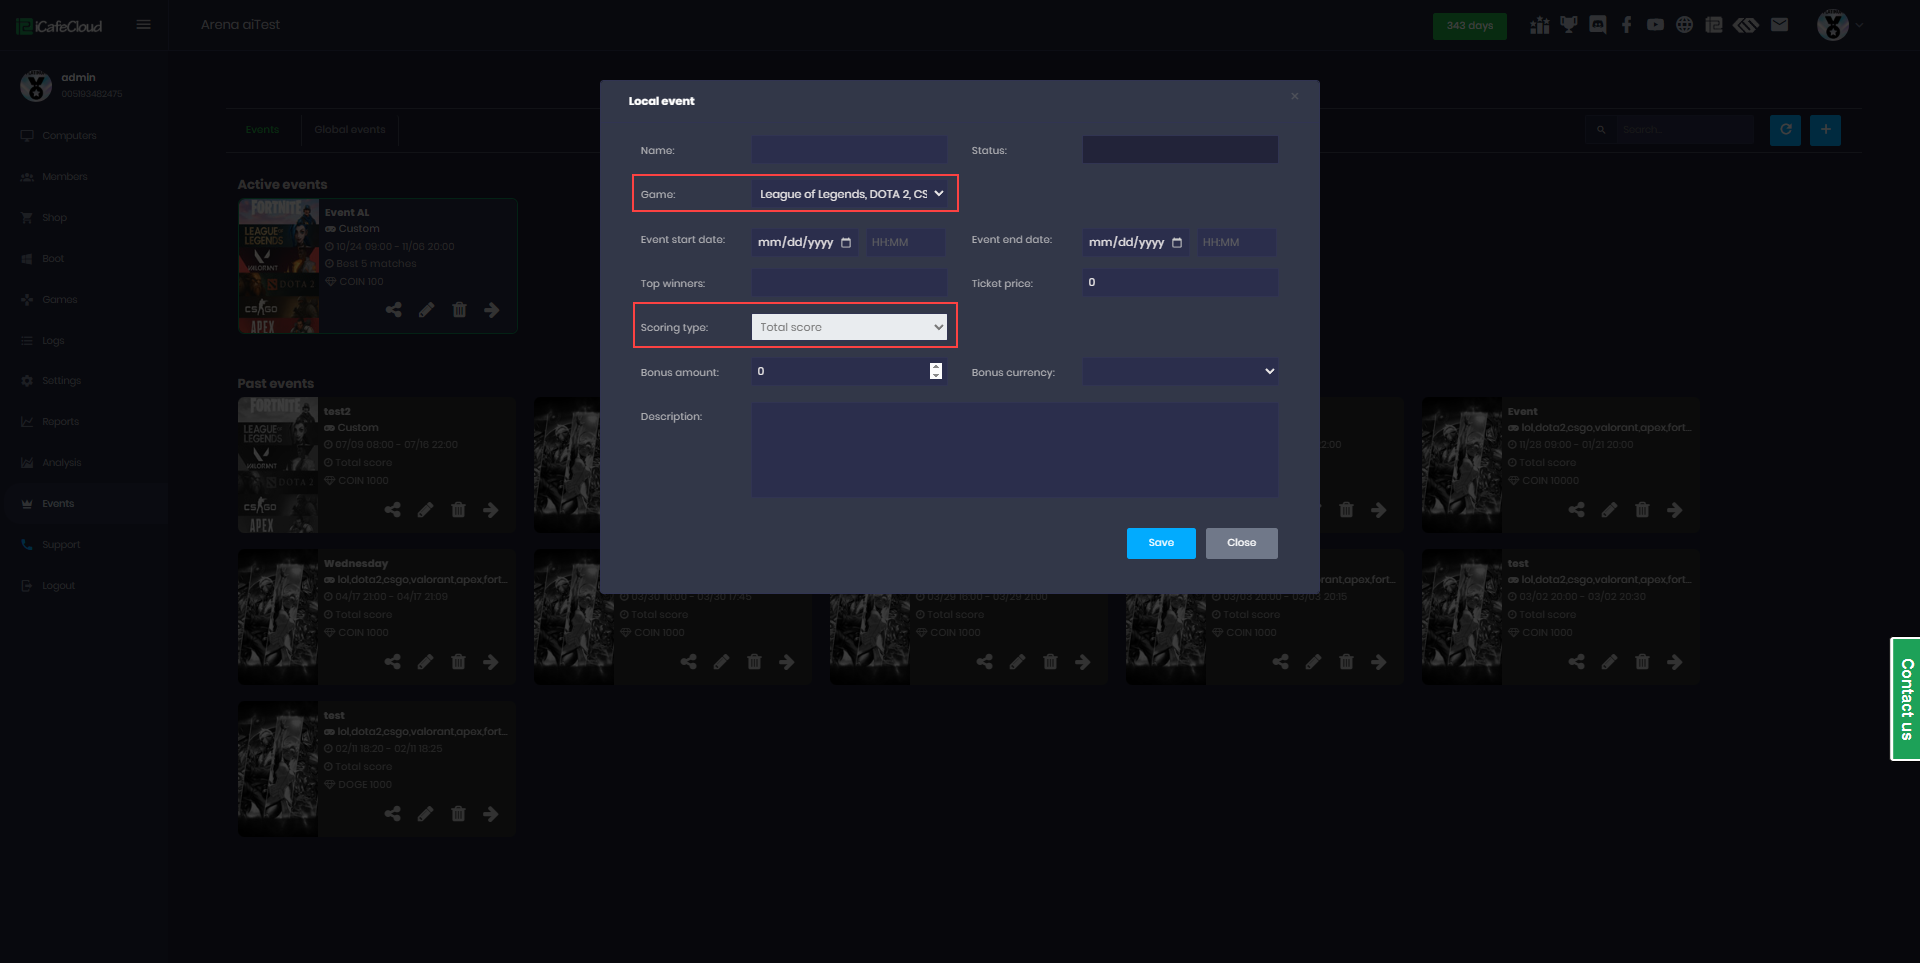Open the Facebook icon in header
Image resolution: width=1920 pixels, height=963 pixels.
click(x=1627, y=25)
